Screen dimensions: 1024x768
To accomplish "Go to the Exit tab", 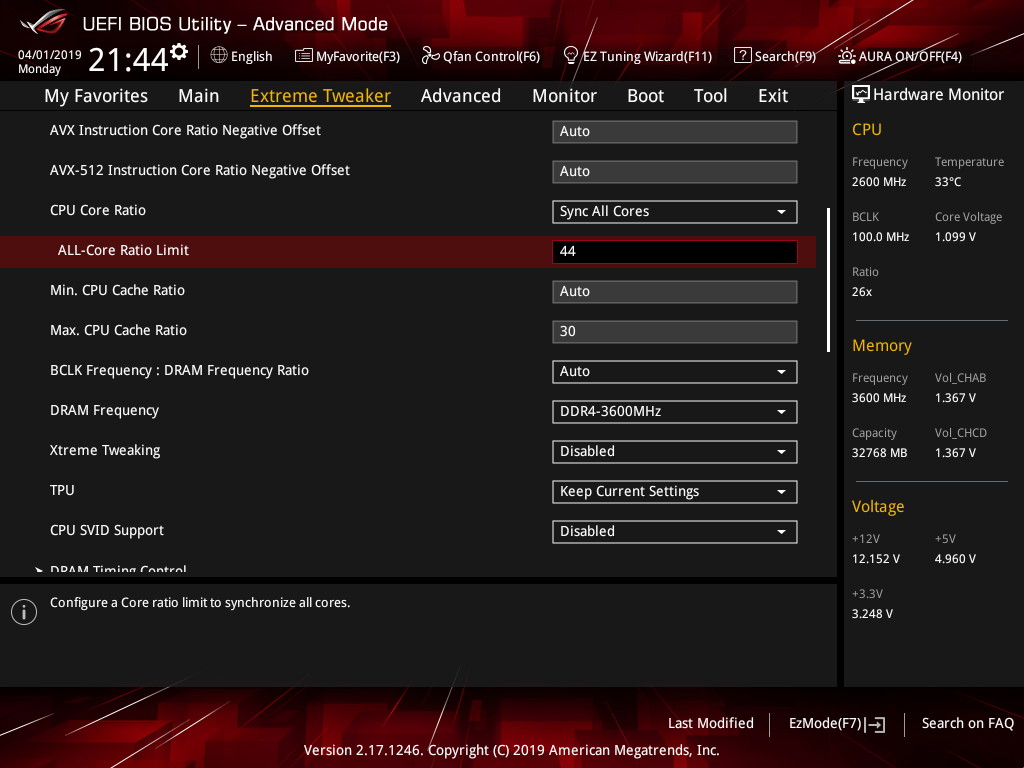I will [773, 96].
